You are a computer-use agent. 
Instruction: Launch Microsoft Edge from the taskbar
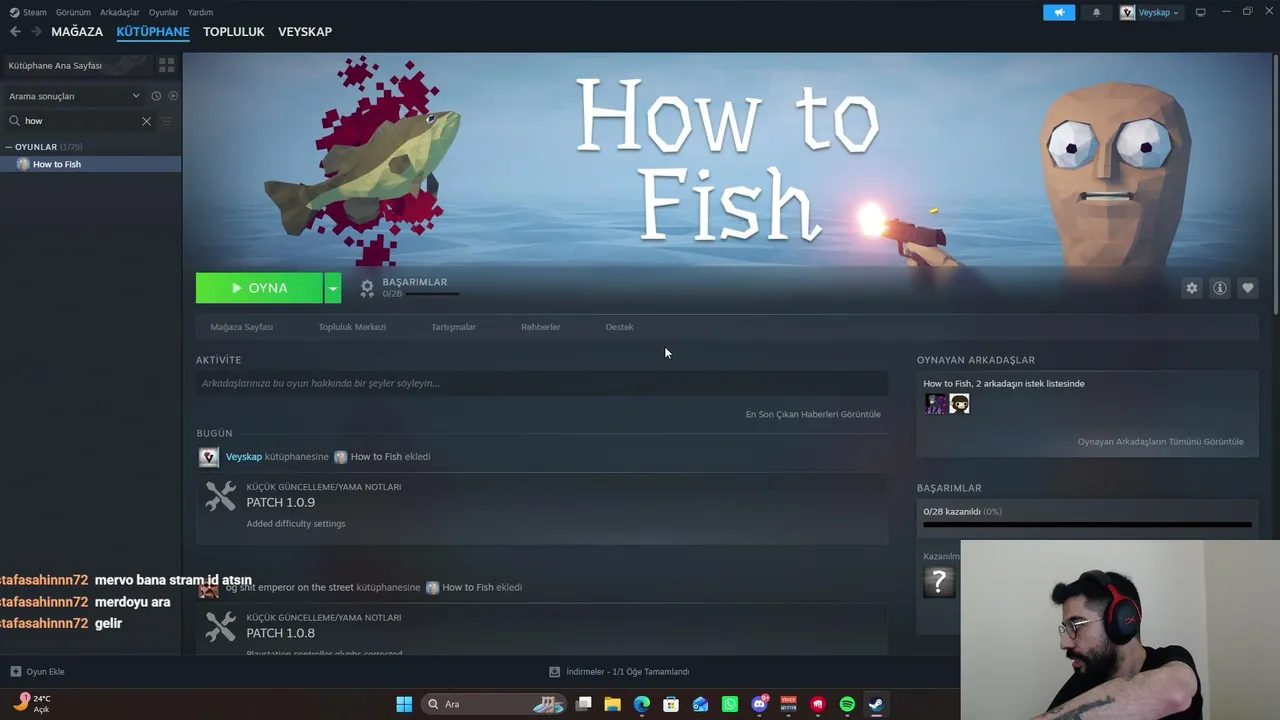642,704
